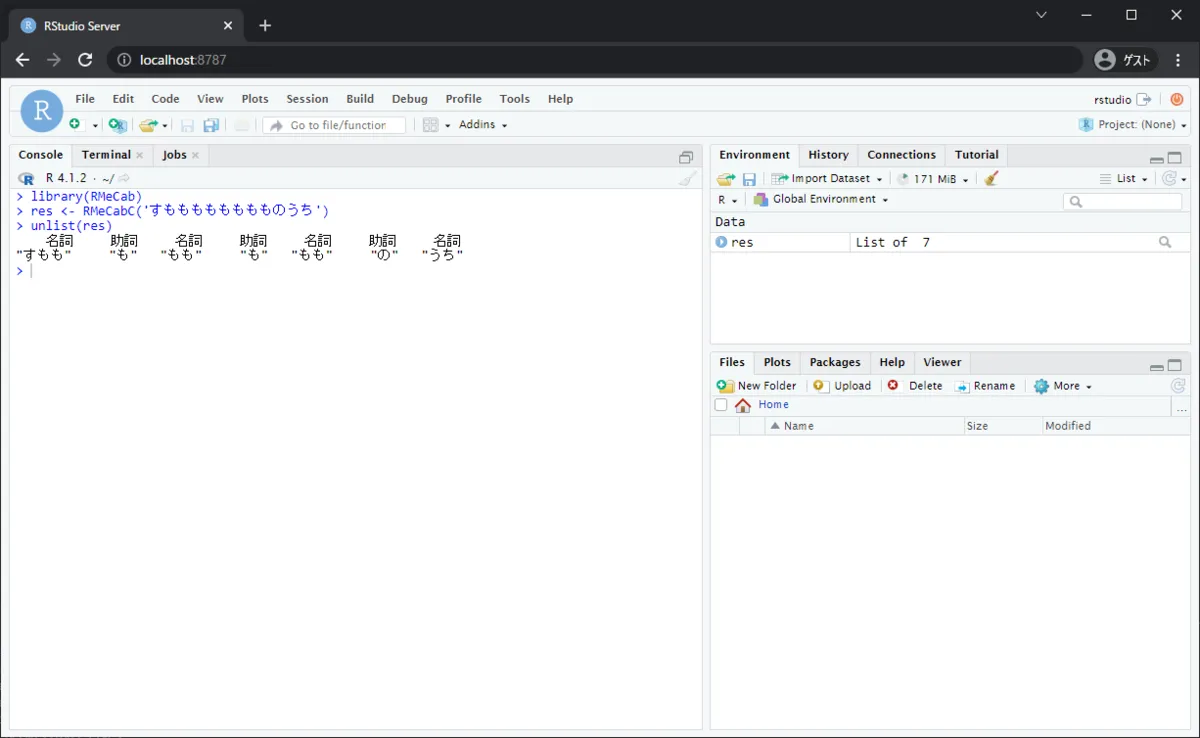Open the Project: (None) dropdown
1200x738 pixels.
(x=1132, y=125)
